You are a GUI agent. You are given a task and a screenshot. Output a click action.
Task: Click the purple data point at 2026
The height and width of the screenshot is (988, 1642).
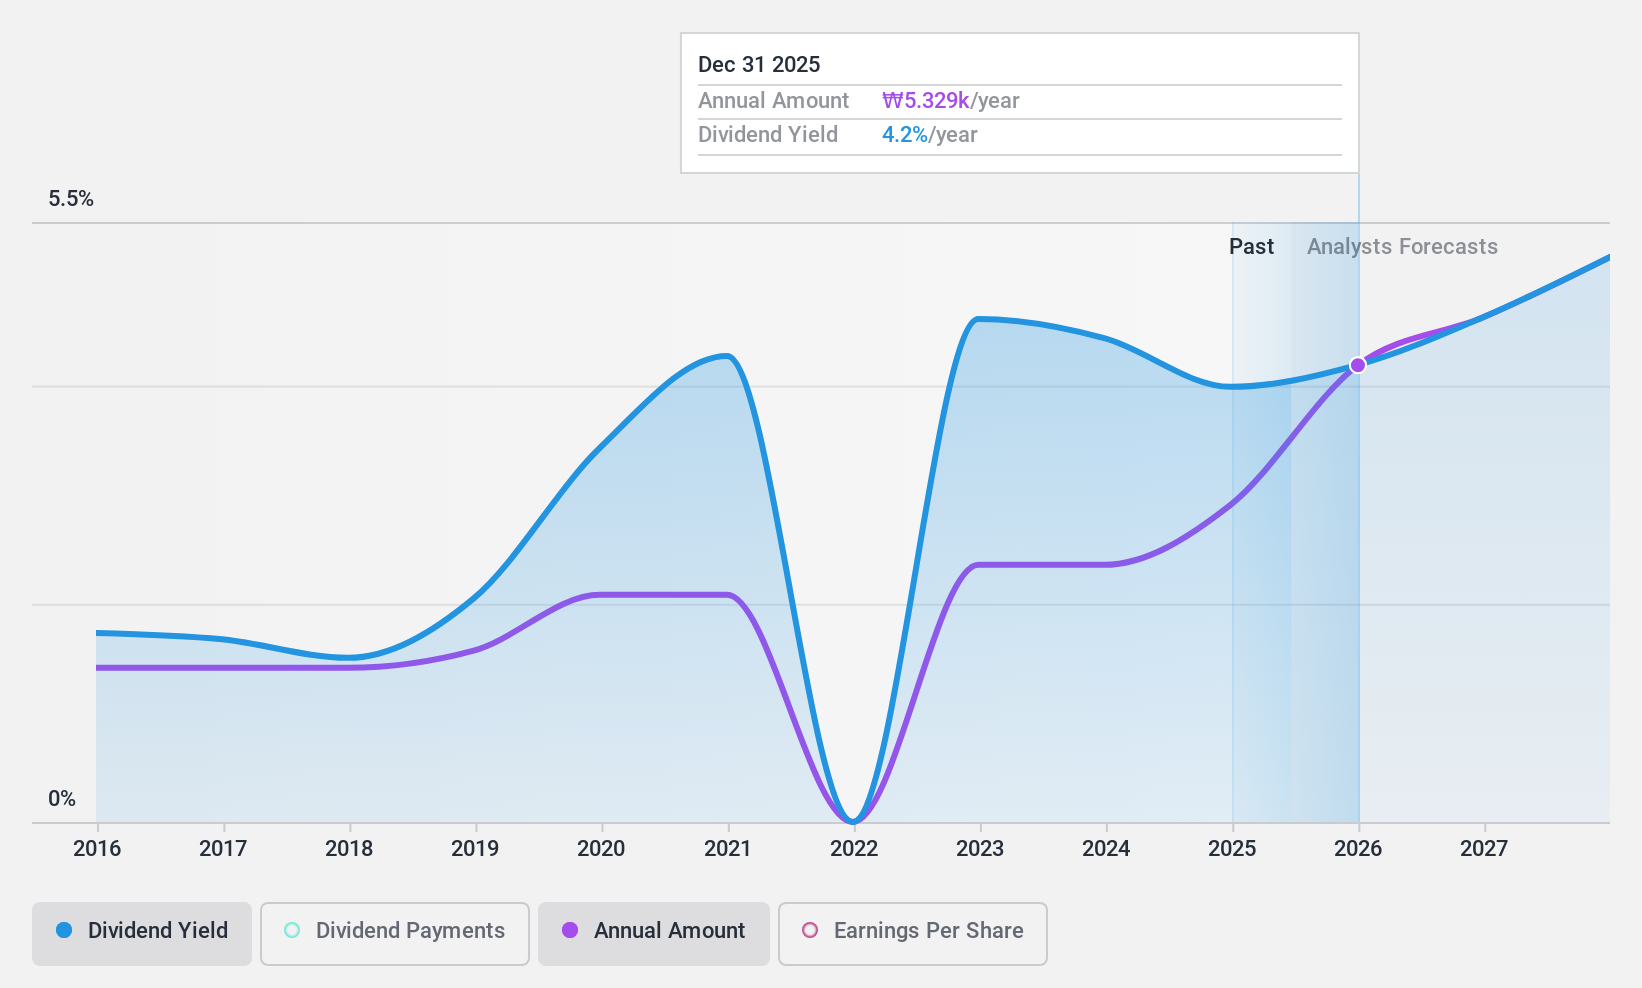point(1358,365)
